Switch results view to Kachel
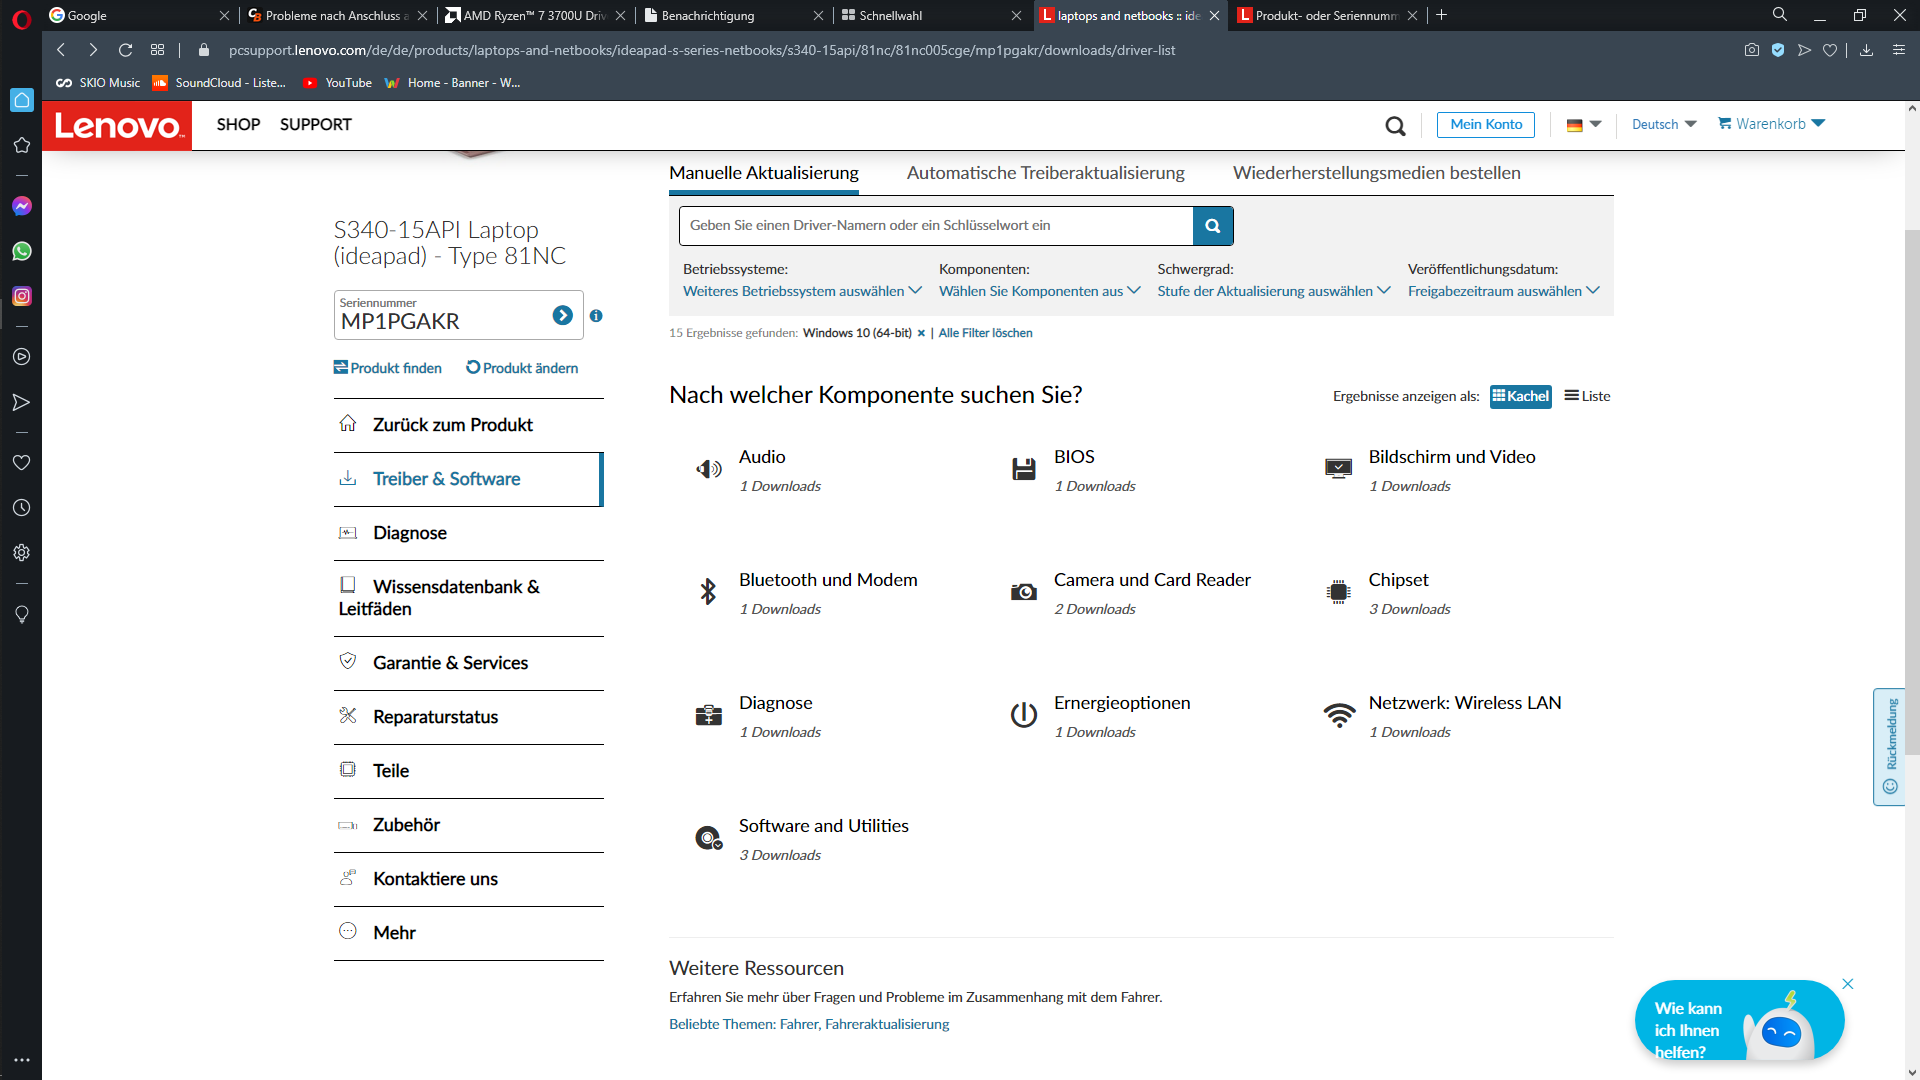Screen dimensions: 1920x1080 click(1520, 396)
